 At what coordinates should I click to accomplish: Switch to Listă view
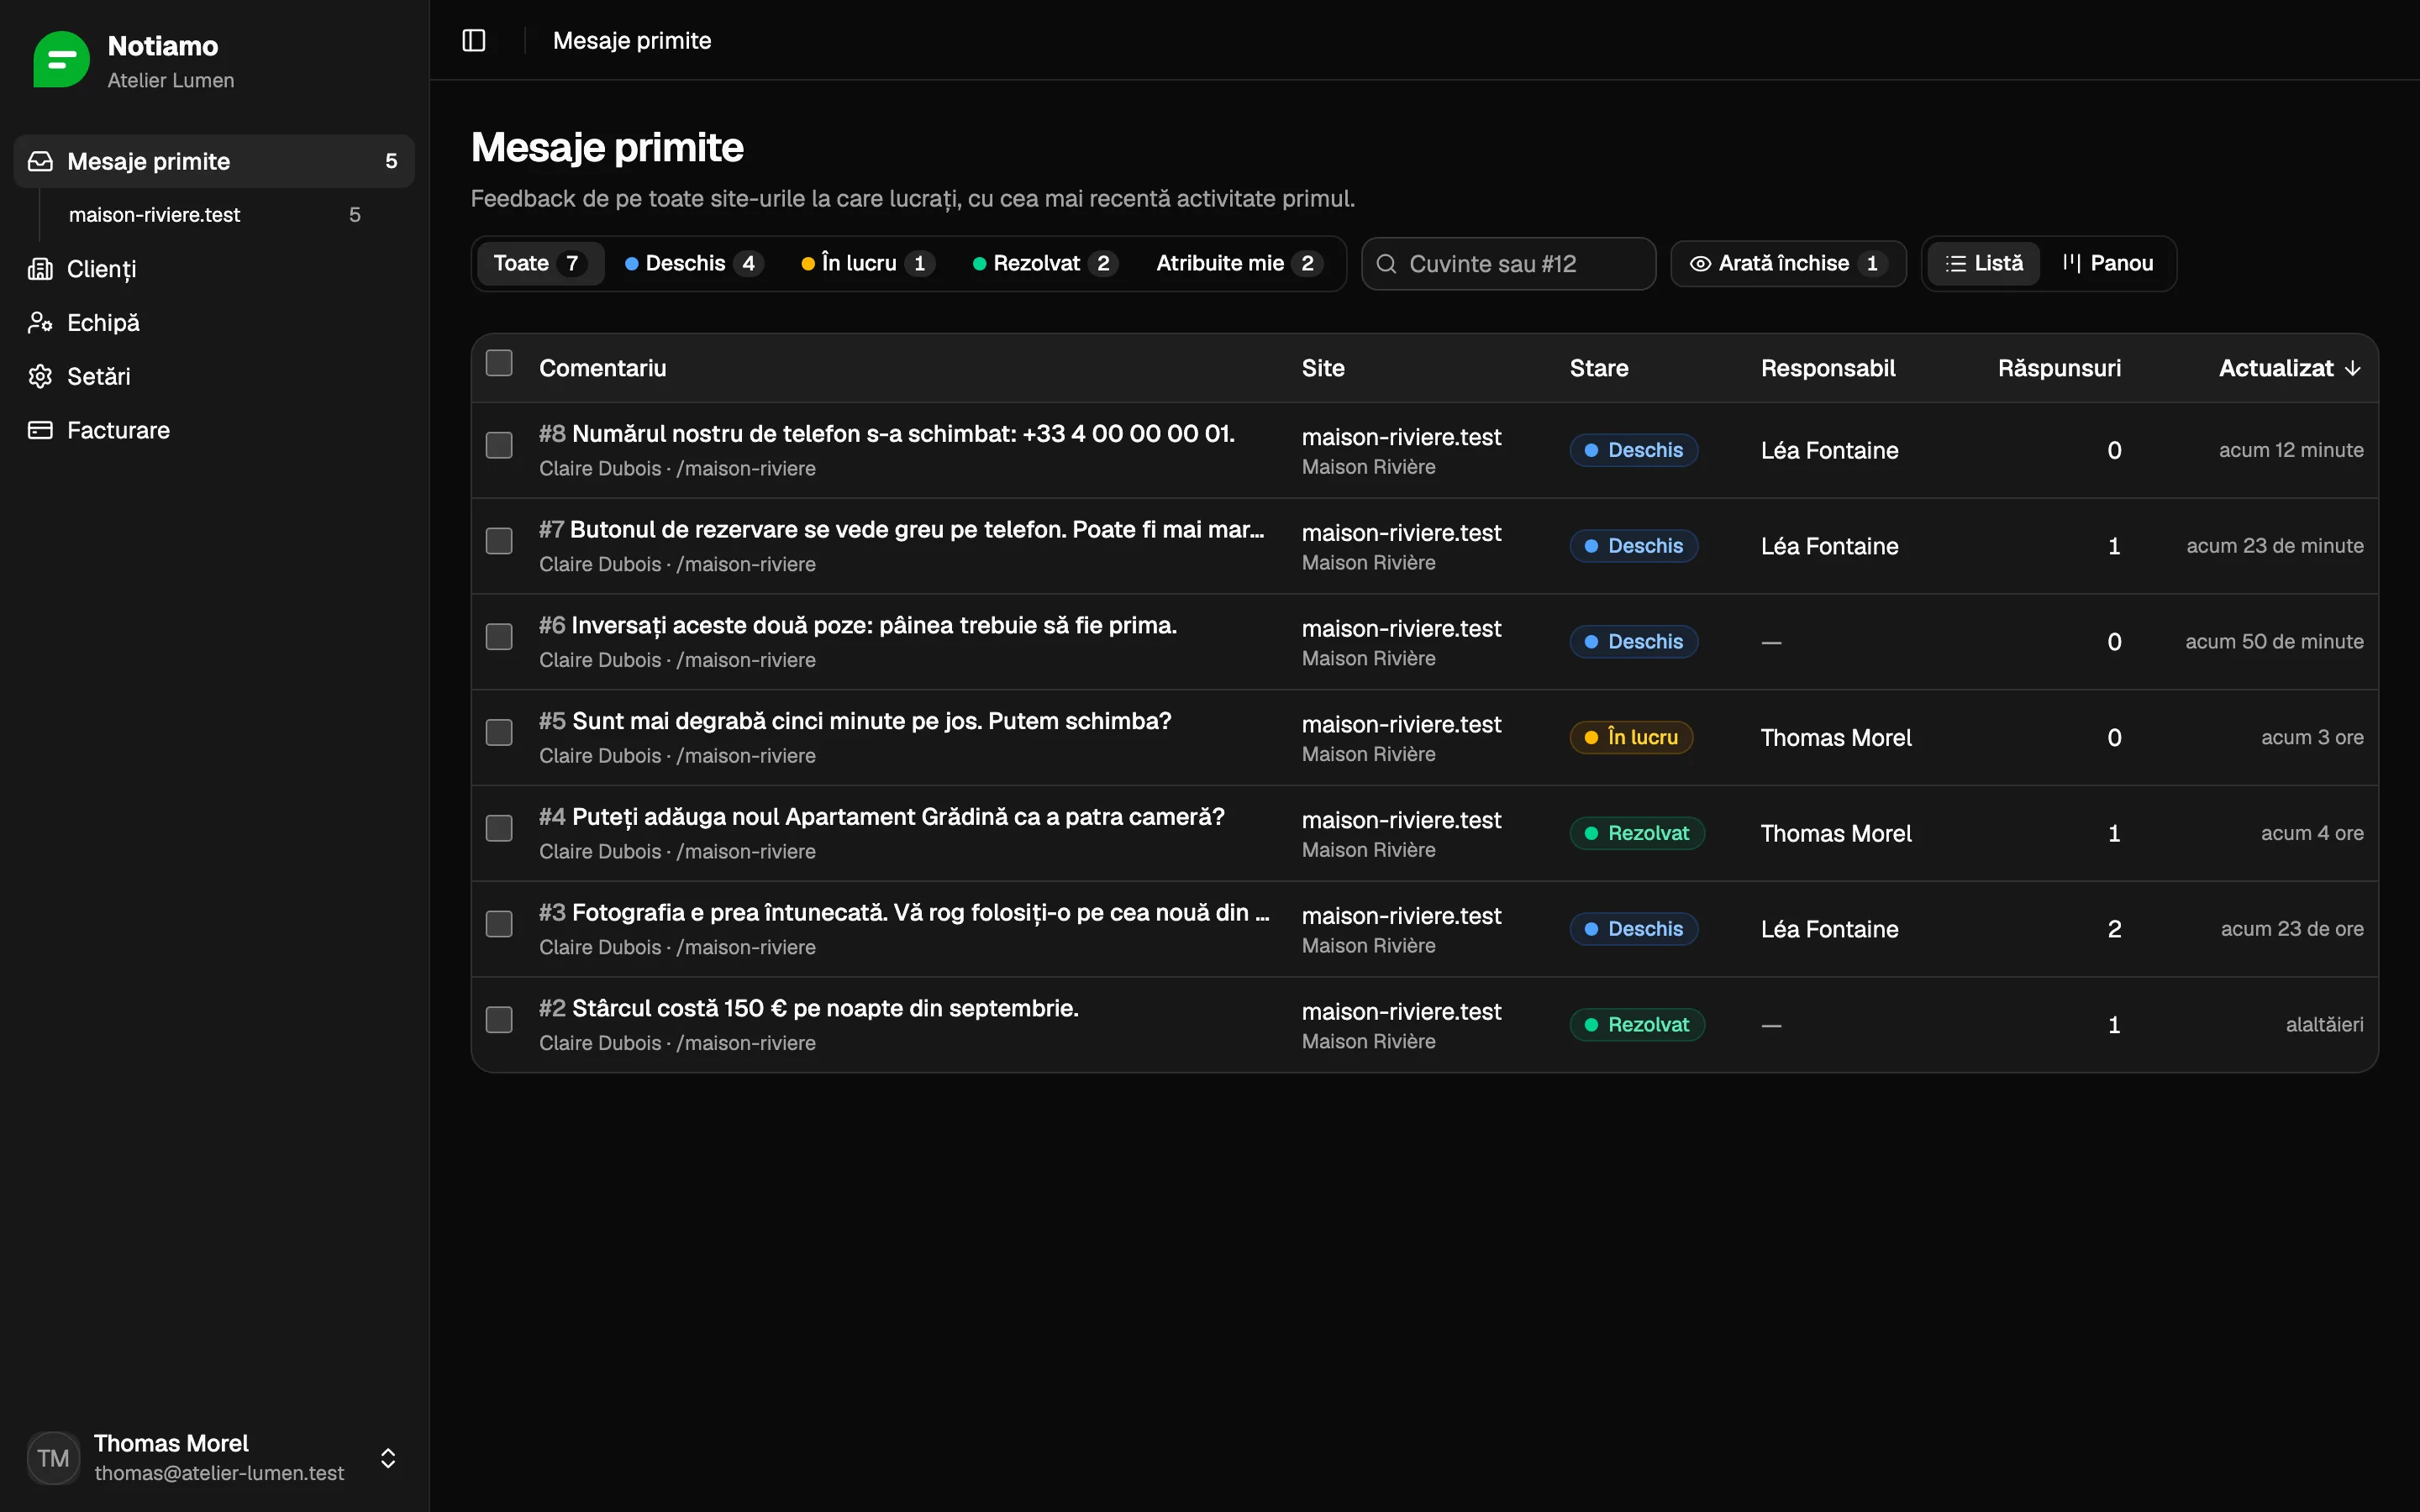point(1983,264)
